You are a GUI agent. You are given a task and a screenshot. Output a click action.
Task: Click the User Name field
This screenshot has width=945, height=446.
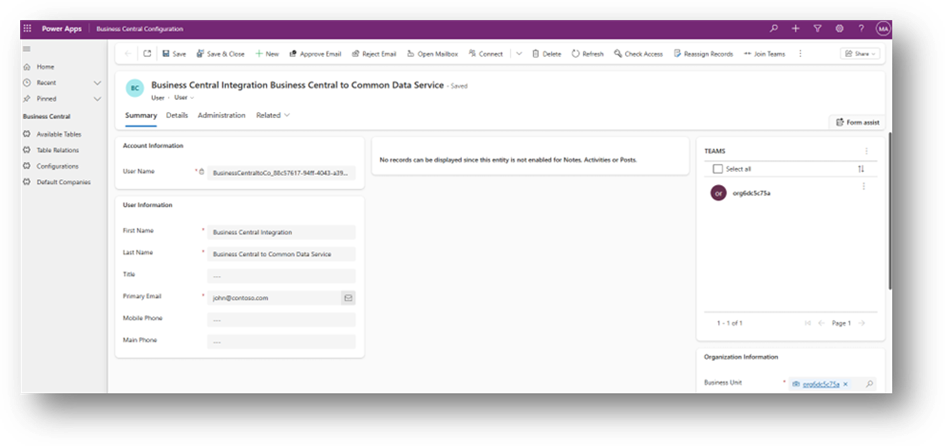pyautogui.click(x=281, y=173)
